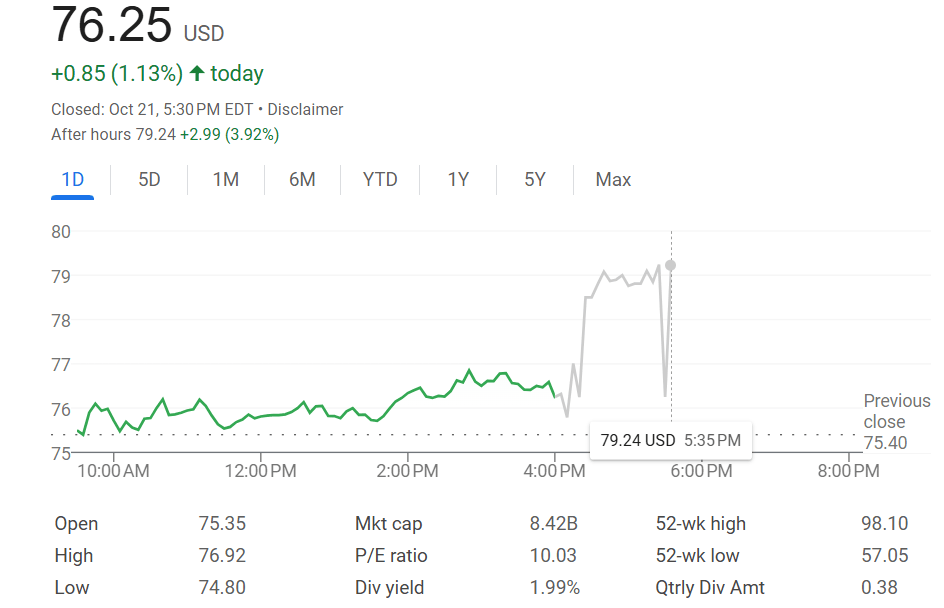Show the Max time range
The height and width of the screenshot is (608, 944).
pyautogui.click(x=613, y=180)
